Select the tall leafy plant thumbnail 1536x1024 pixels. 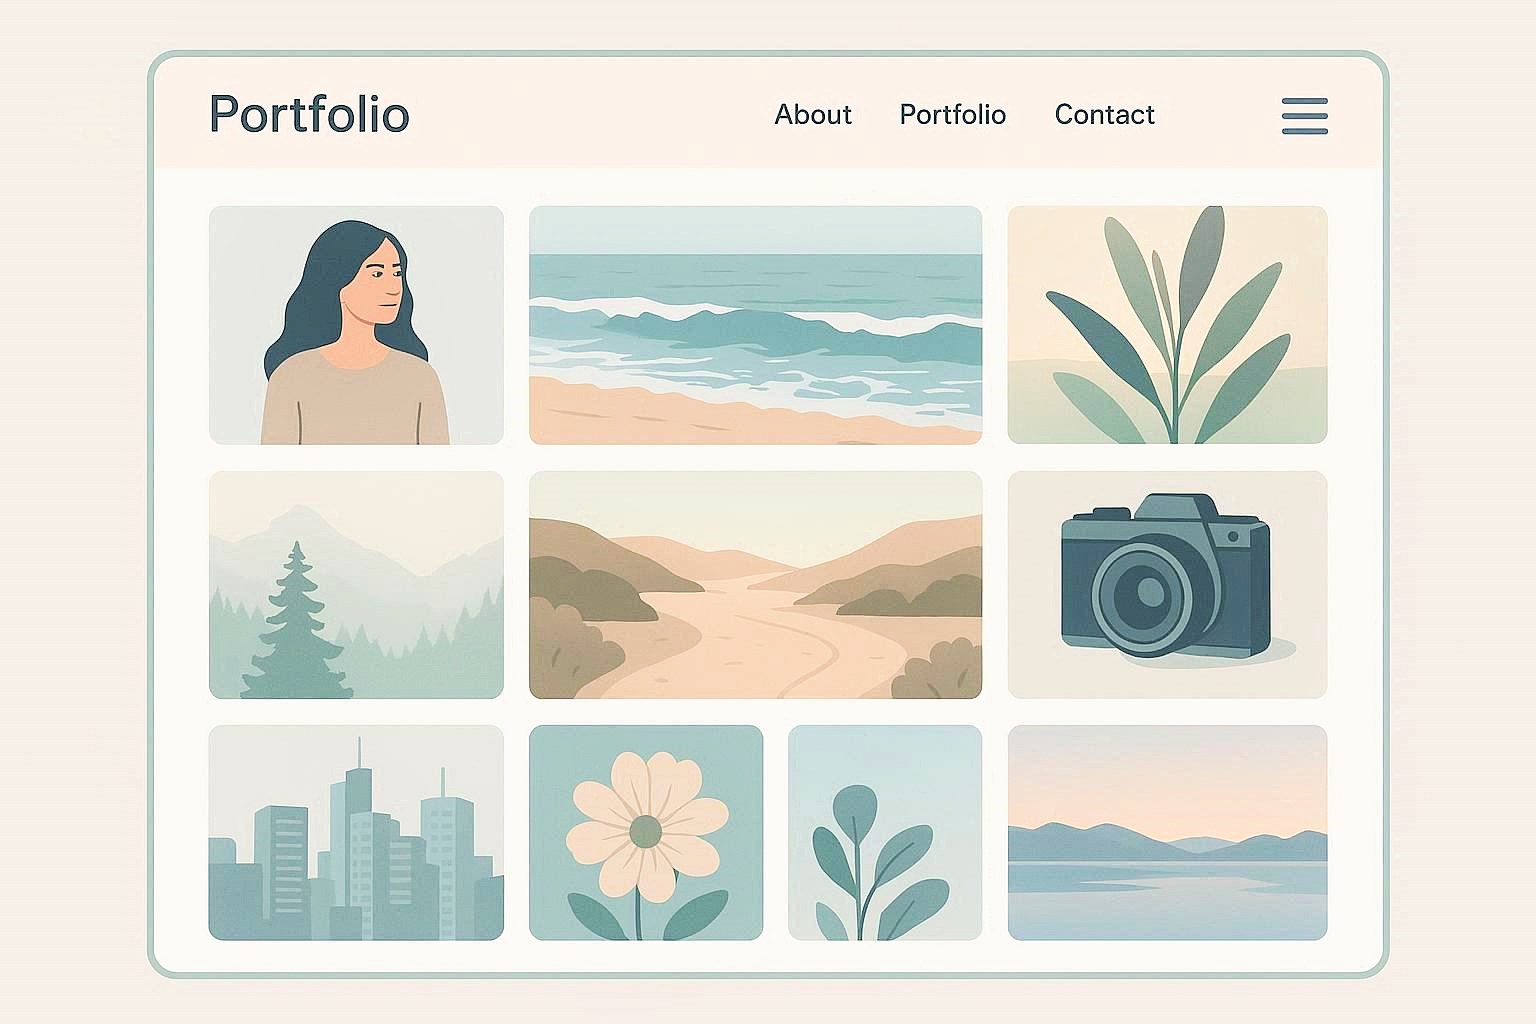click(x=1167, y=325)
